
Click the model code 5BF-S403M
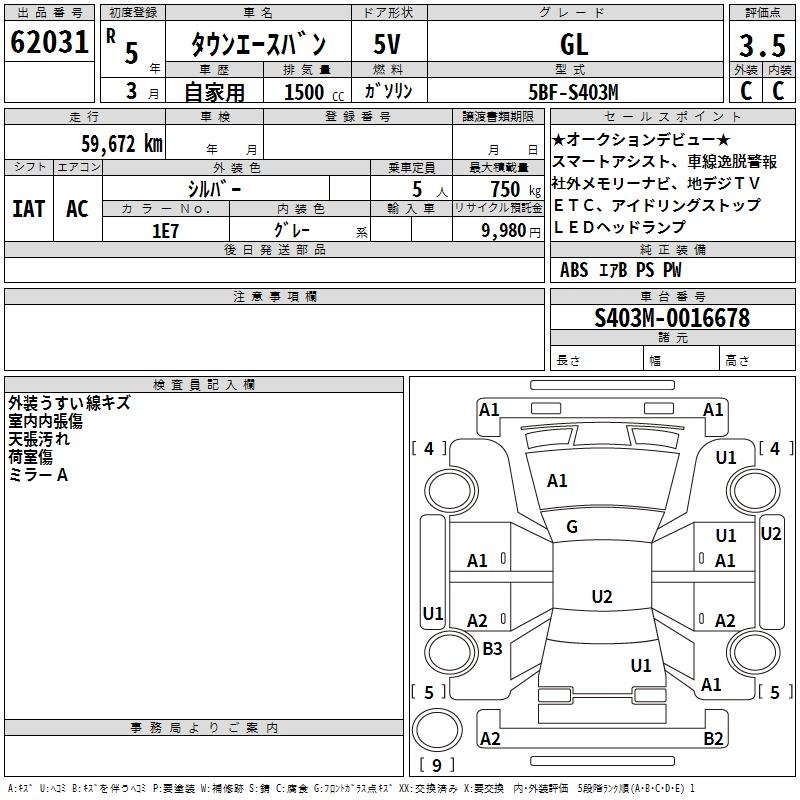click(573, 92)
